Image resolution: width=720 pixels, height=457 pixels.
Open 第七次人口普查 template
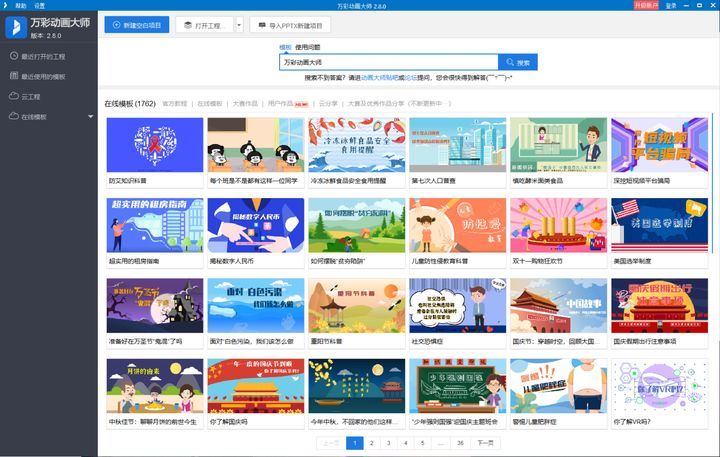[x=458, y=145]
